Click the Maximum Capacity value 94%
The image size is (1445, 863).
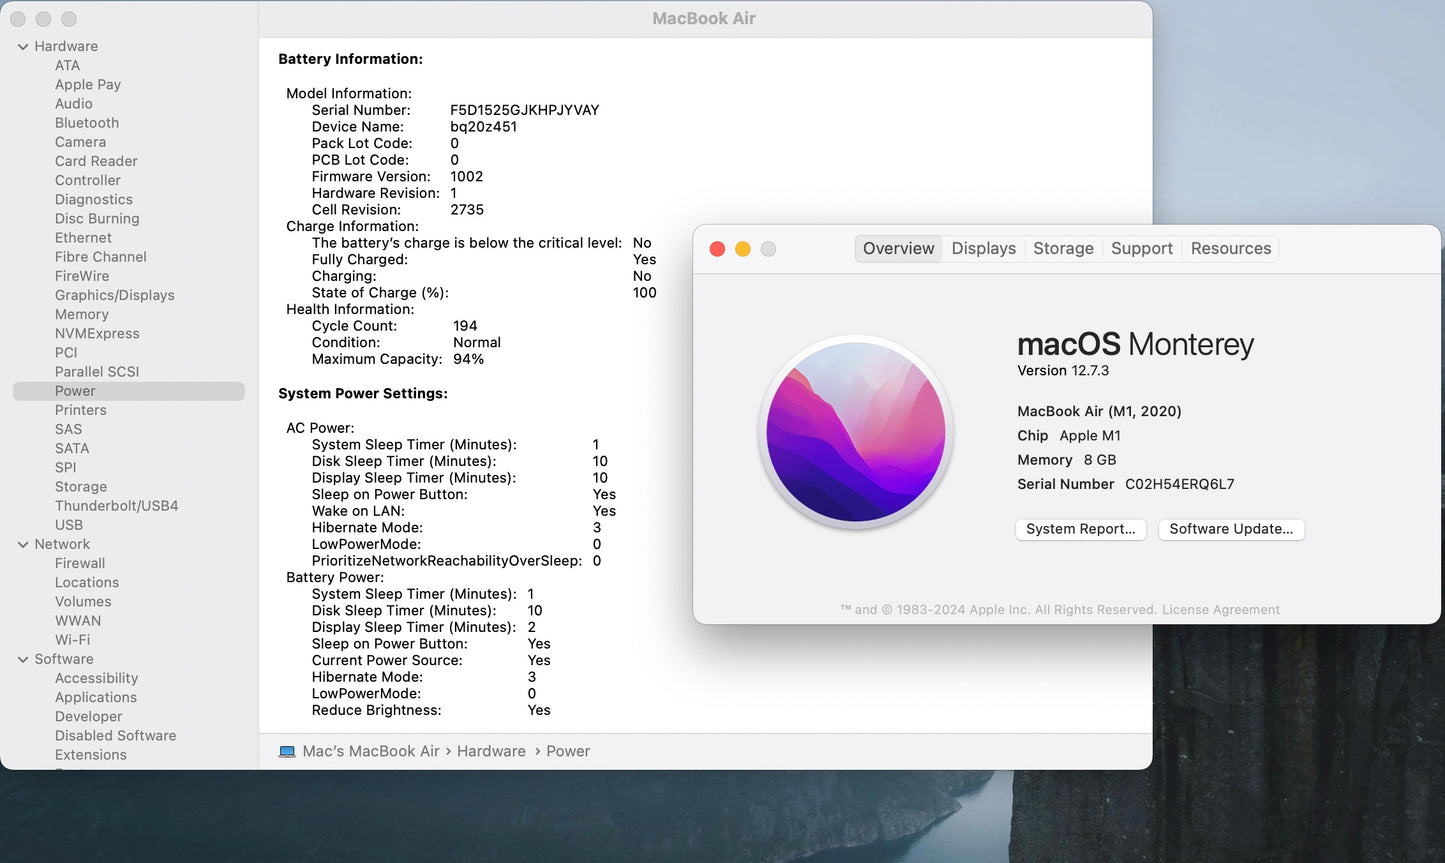469,359
